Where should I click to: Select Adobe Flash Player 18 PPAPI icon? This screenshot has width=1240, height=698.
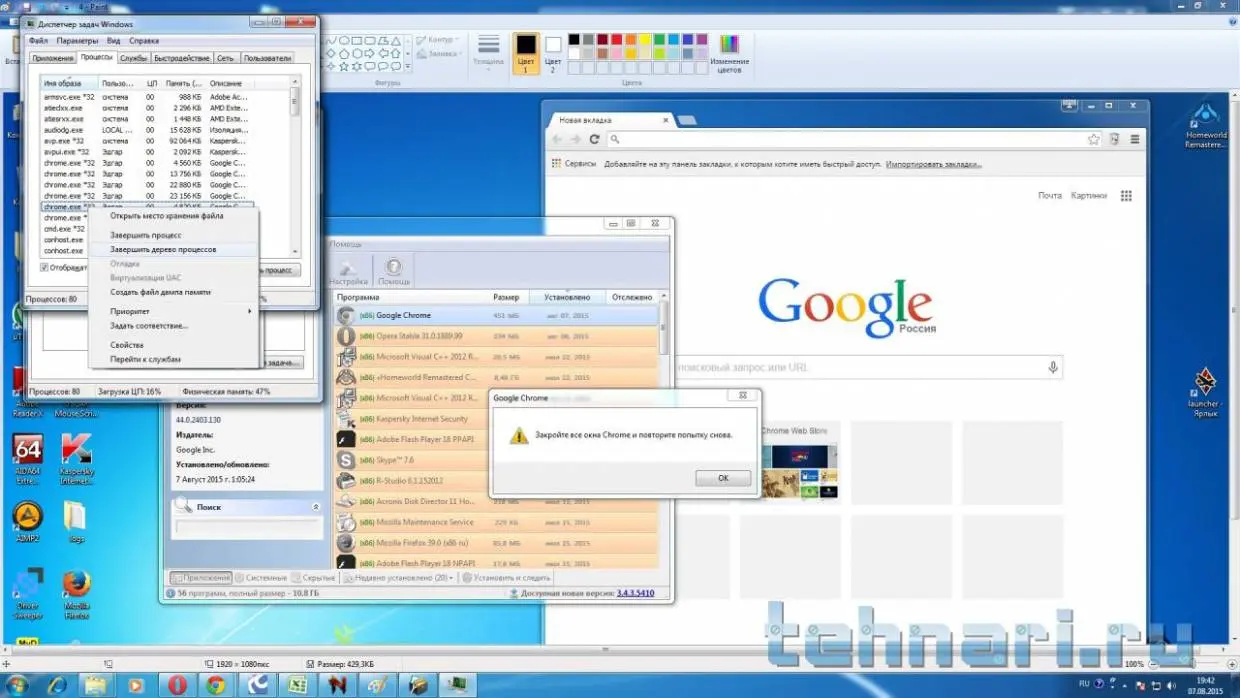tap(346, 439)
